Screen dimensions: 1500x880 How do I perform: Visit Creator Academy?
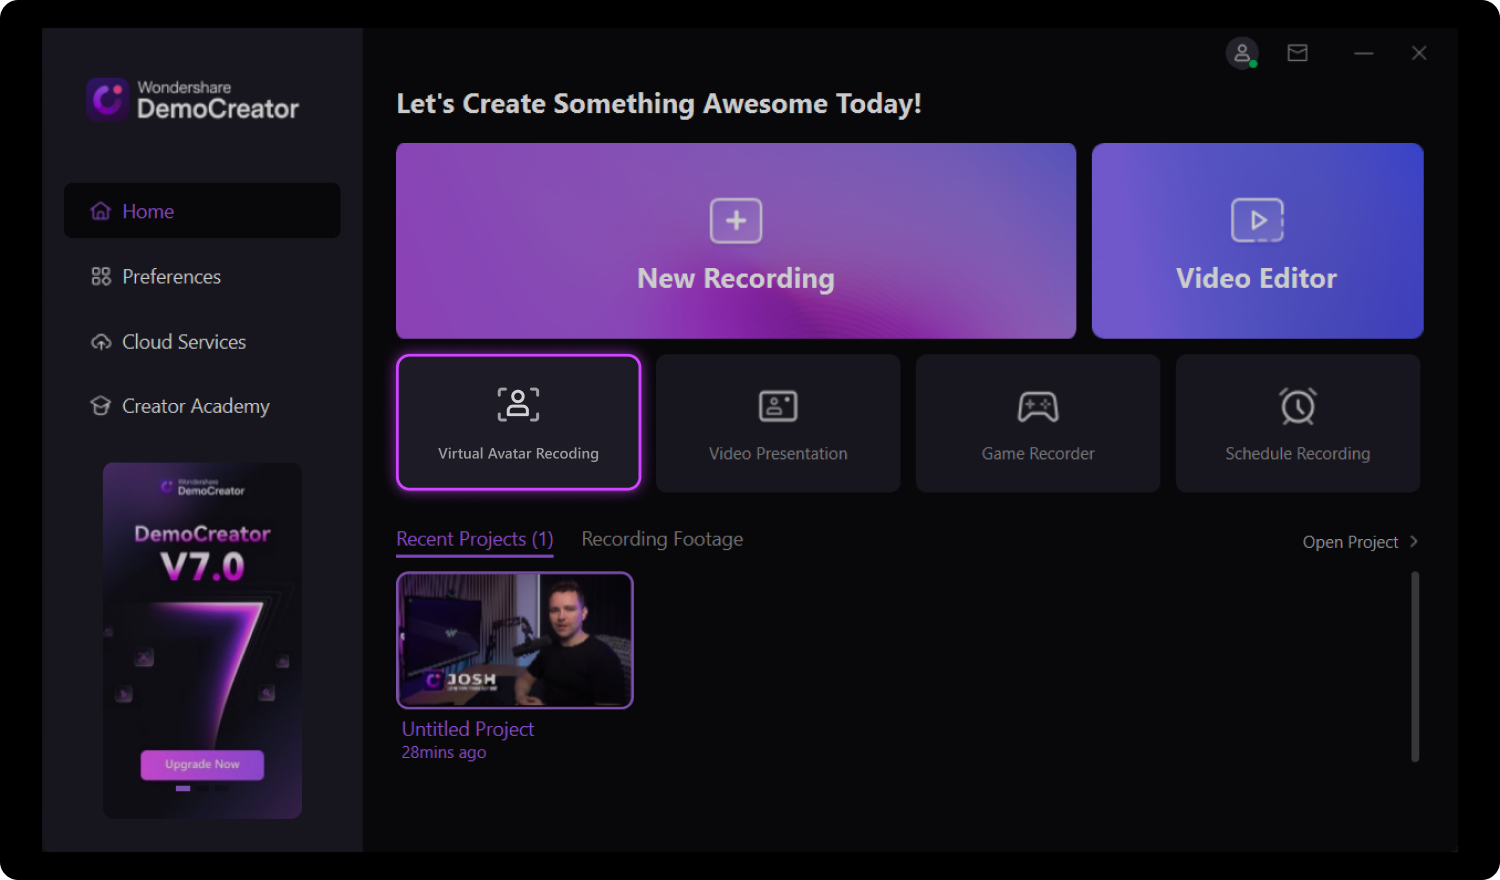coord(195,406)
